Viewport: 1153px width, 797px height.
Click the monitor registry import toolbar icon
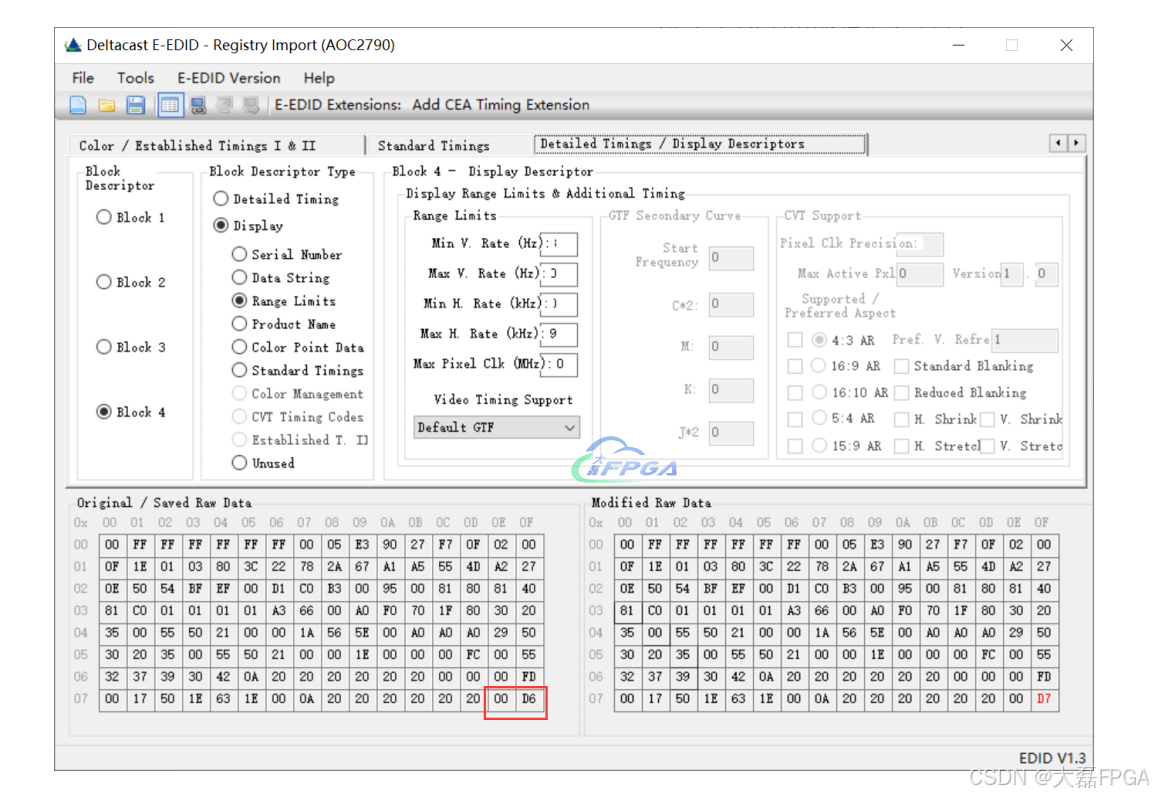coord(198,105)
